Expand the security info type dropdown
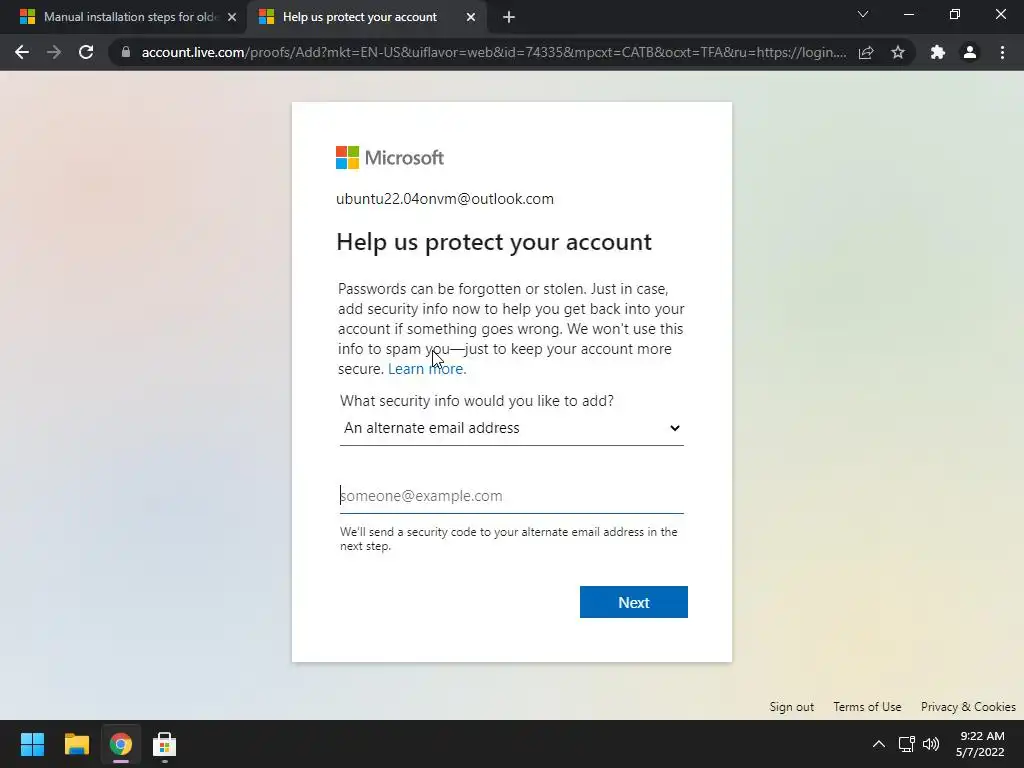This screenshot has height=768, width=1024. 511,428
